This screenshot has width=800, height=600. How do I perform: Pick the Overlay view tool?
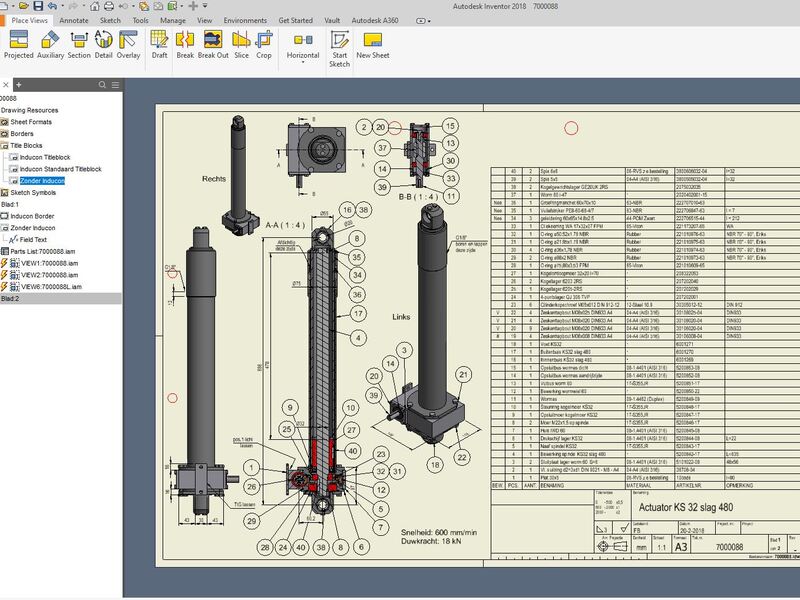128,45
